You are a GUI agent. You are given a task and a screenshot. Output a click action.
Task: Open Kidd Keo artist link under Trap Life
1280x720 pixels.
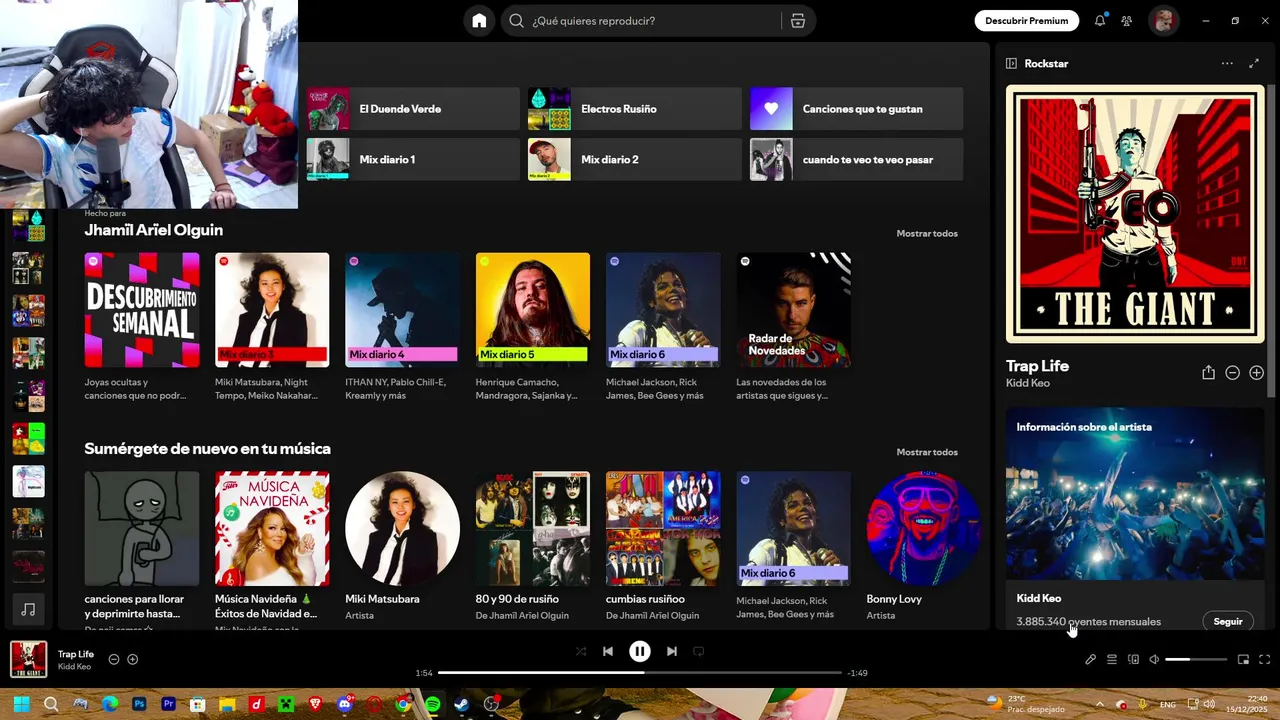(1028, 383)
